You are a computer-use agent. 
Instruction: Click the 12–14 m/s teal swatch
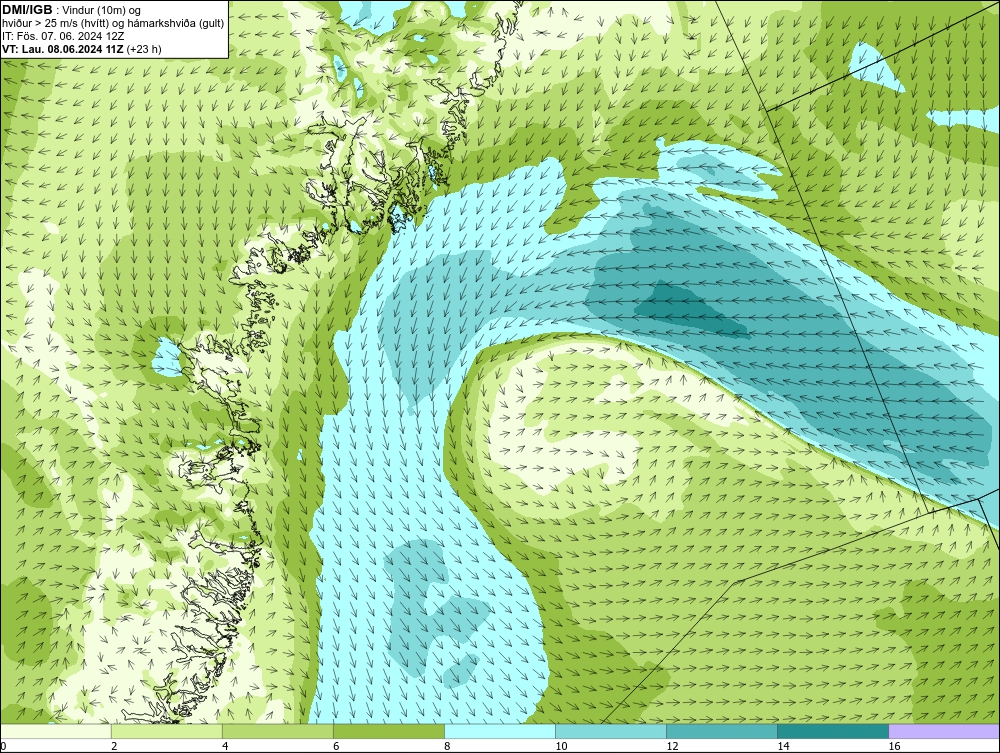(721, 731)
